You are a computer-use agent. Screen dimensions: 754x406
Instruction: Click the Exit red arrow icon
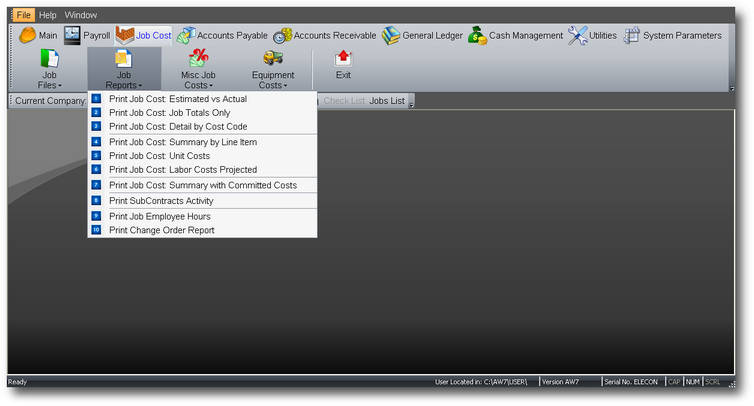pyautogui.click(x=343, y=59)
